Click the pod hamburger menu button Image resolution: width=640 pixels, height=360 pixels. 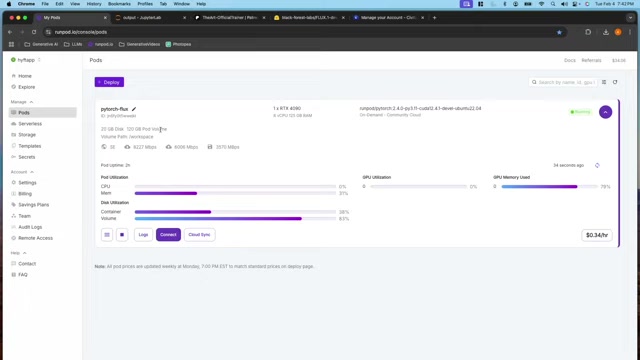tap(107, 235)
